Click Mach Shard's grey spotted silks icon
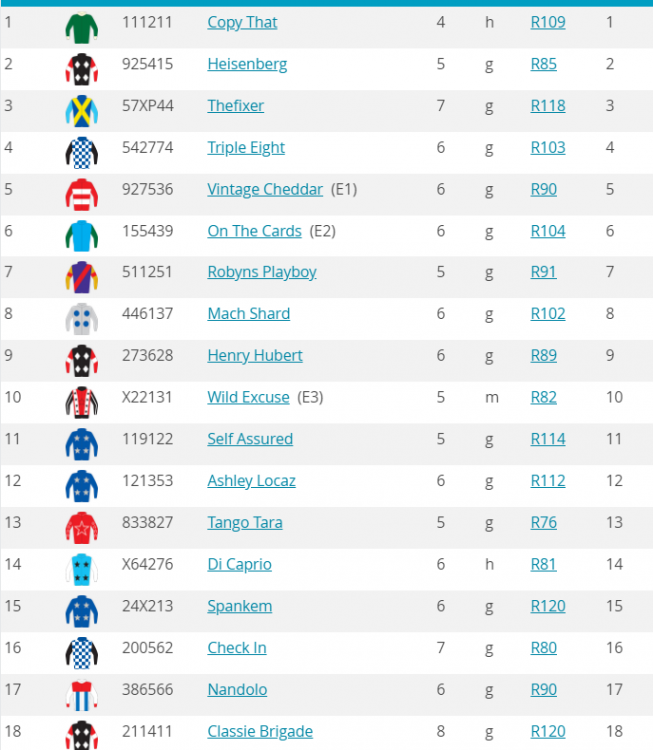This screenshot has width=653, height=750. coord(82,316)
